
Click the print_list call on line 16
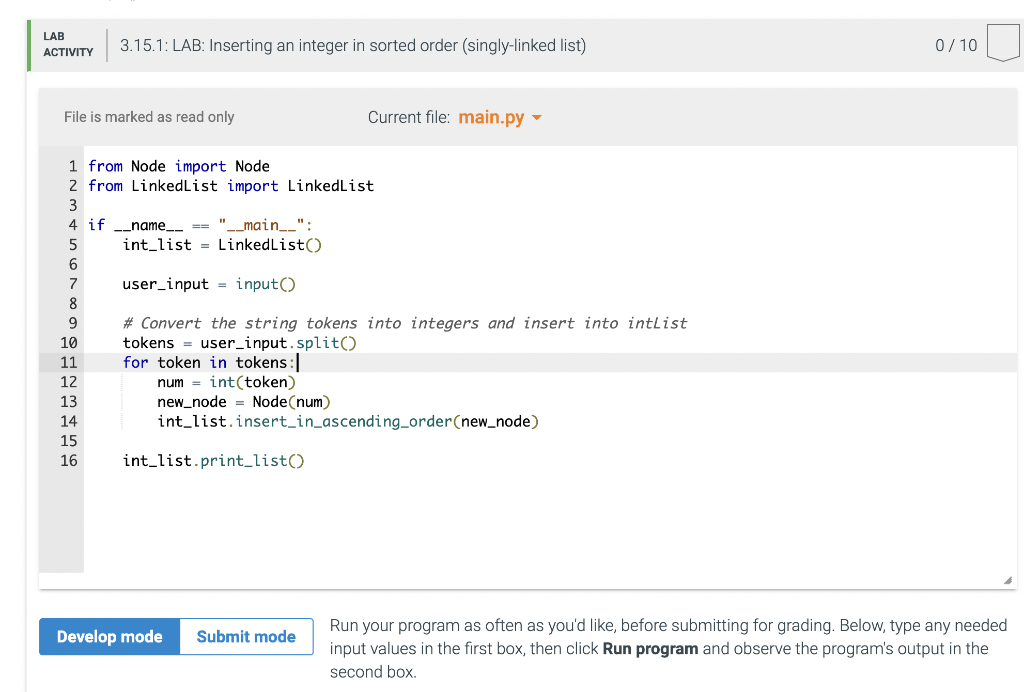tap(253, 460)
